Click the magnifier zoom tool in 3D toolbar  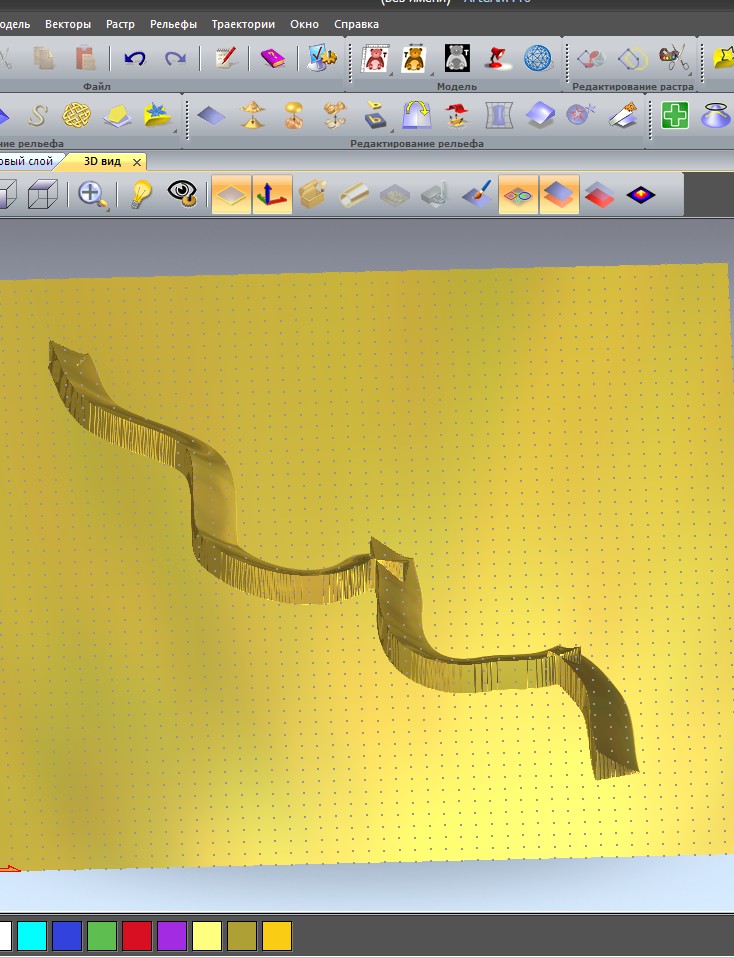click(x=92, y=194)
